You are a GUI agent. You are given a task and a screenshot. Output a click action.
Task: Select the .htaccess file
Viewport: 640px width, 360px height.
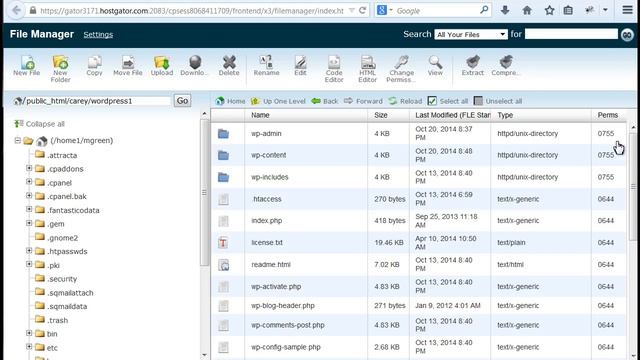point(418,199)
